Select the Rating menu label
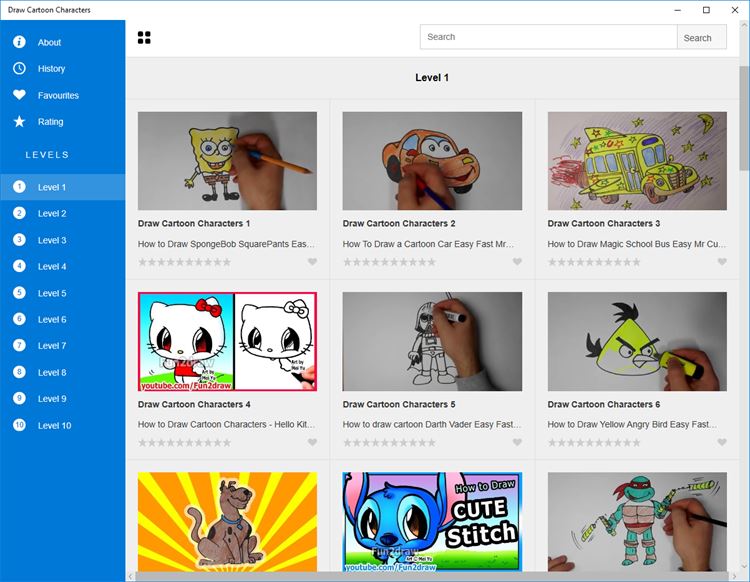This screenshot has height=582, width=750. point(51,121)
